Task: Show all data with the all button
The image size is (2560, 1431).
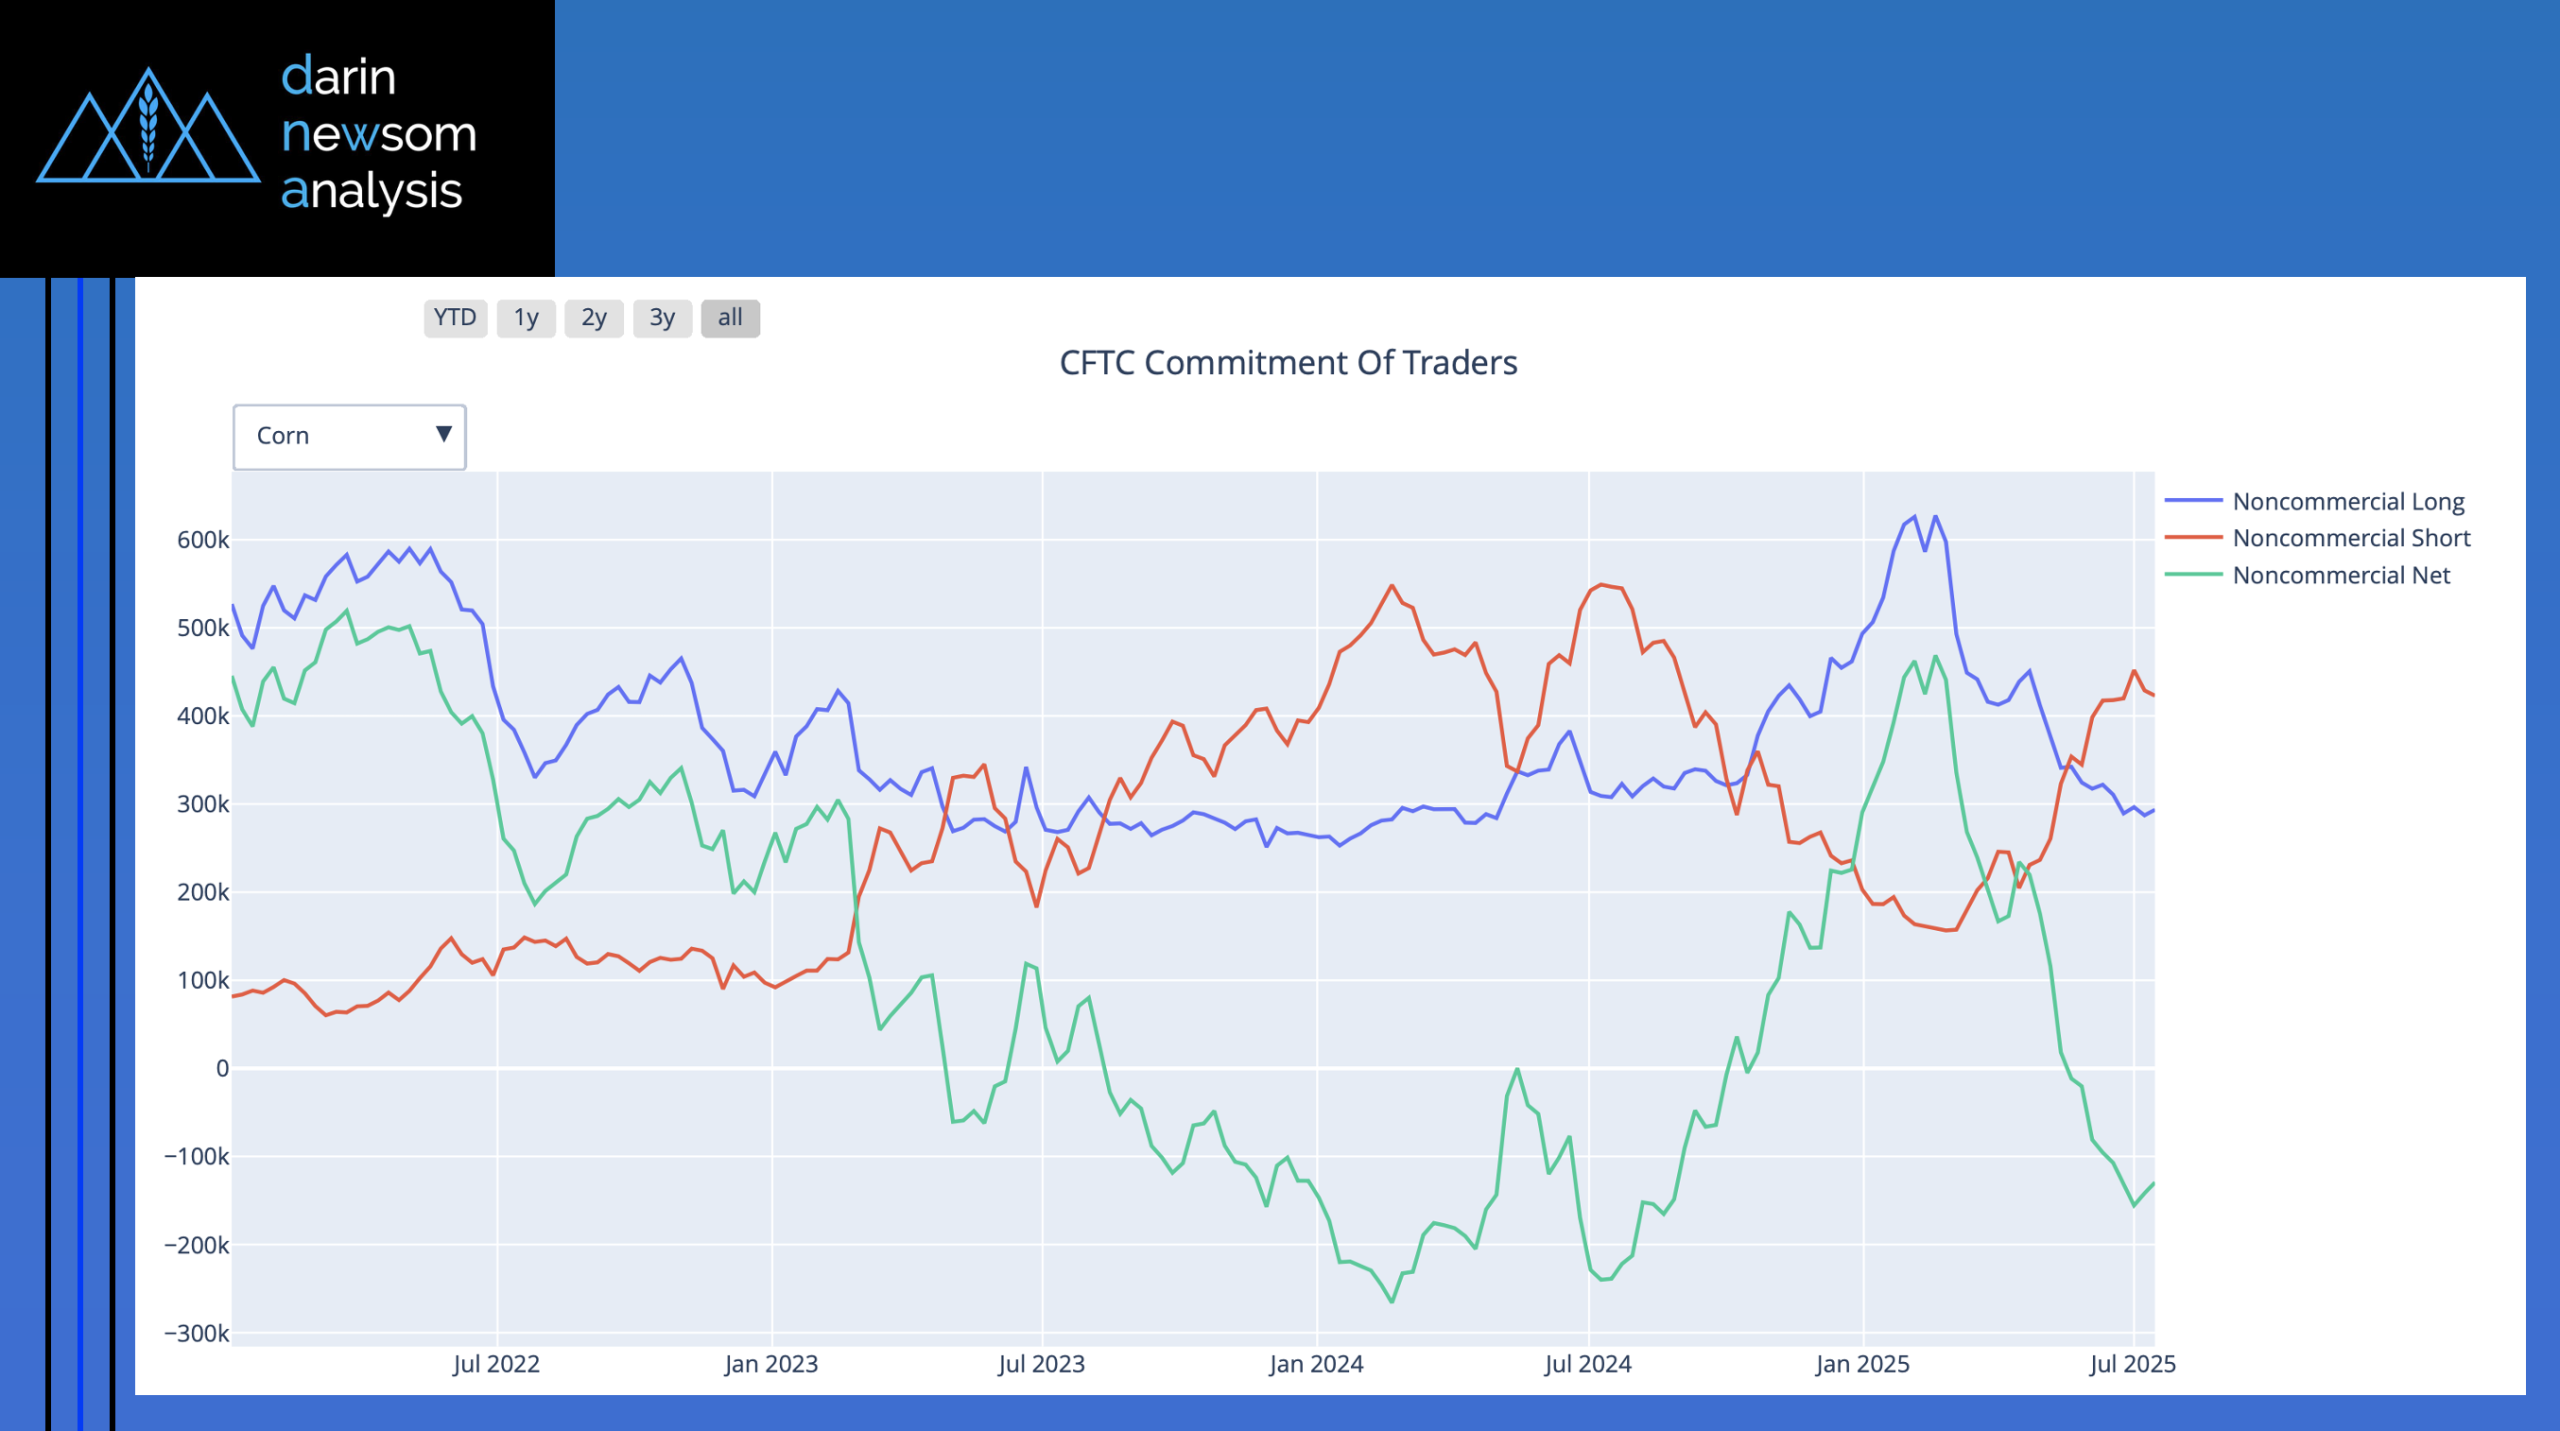Action: point(730,318)
